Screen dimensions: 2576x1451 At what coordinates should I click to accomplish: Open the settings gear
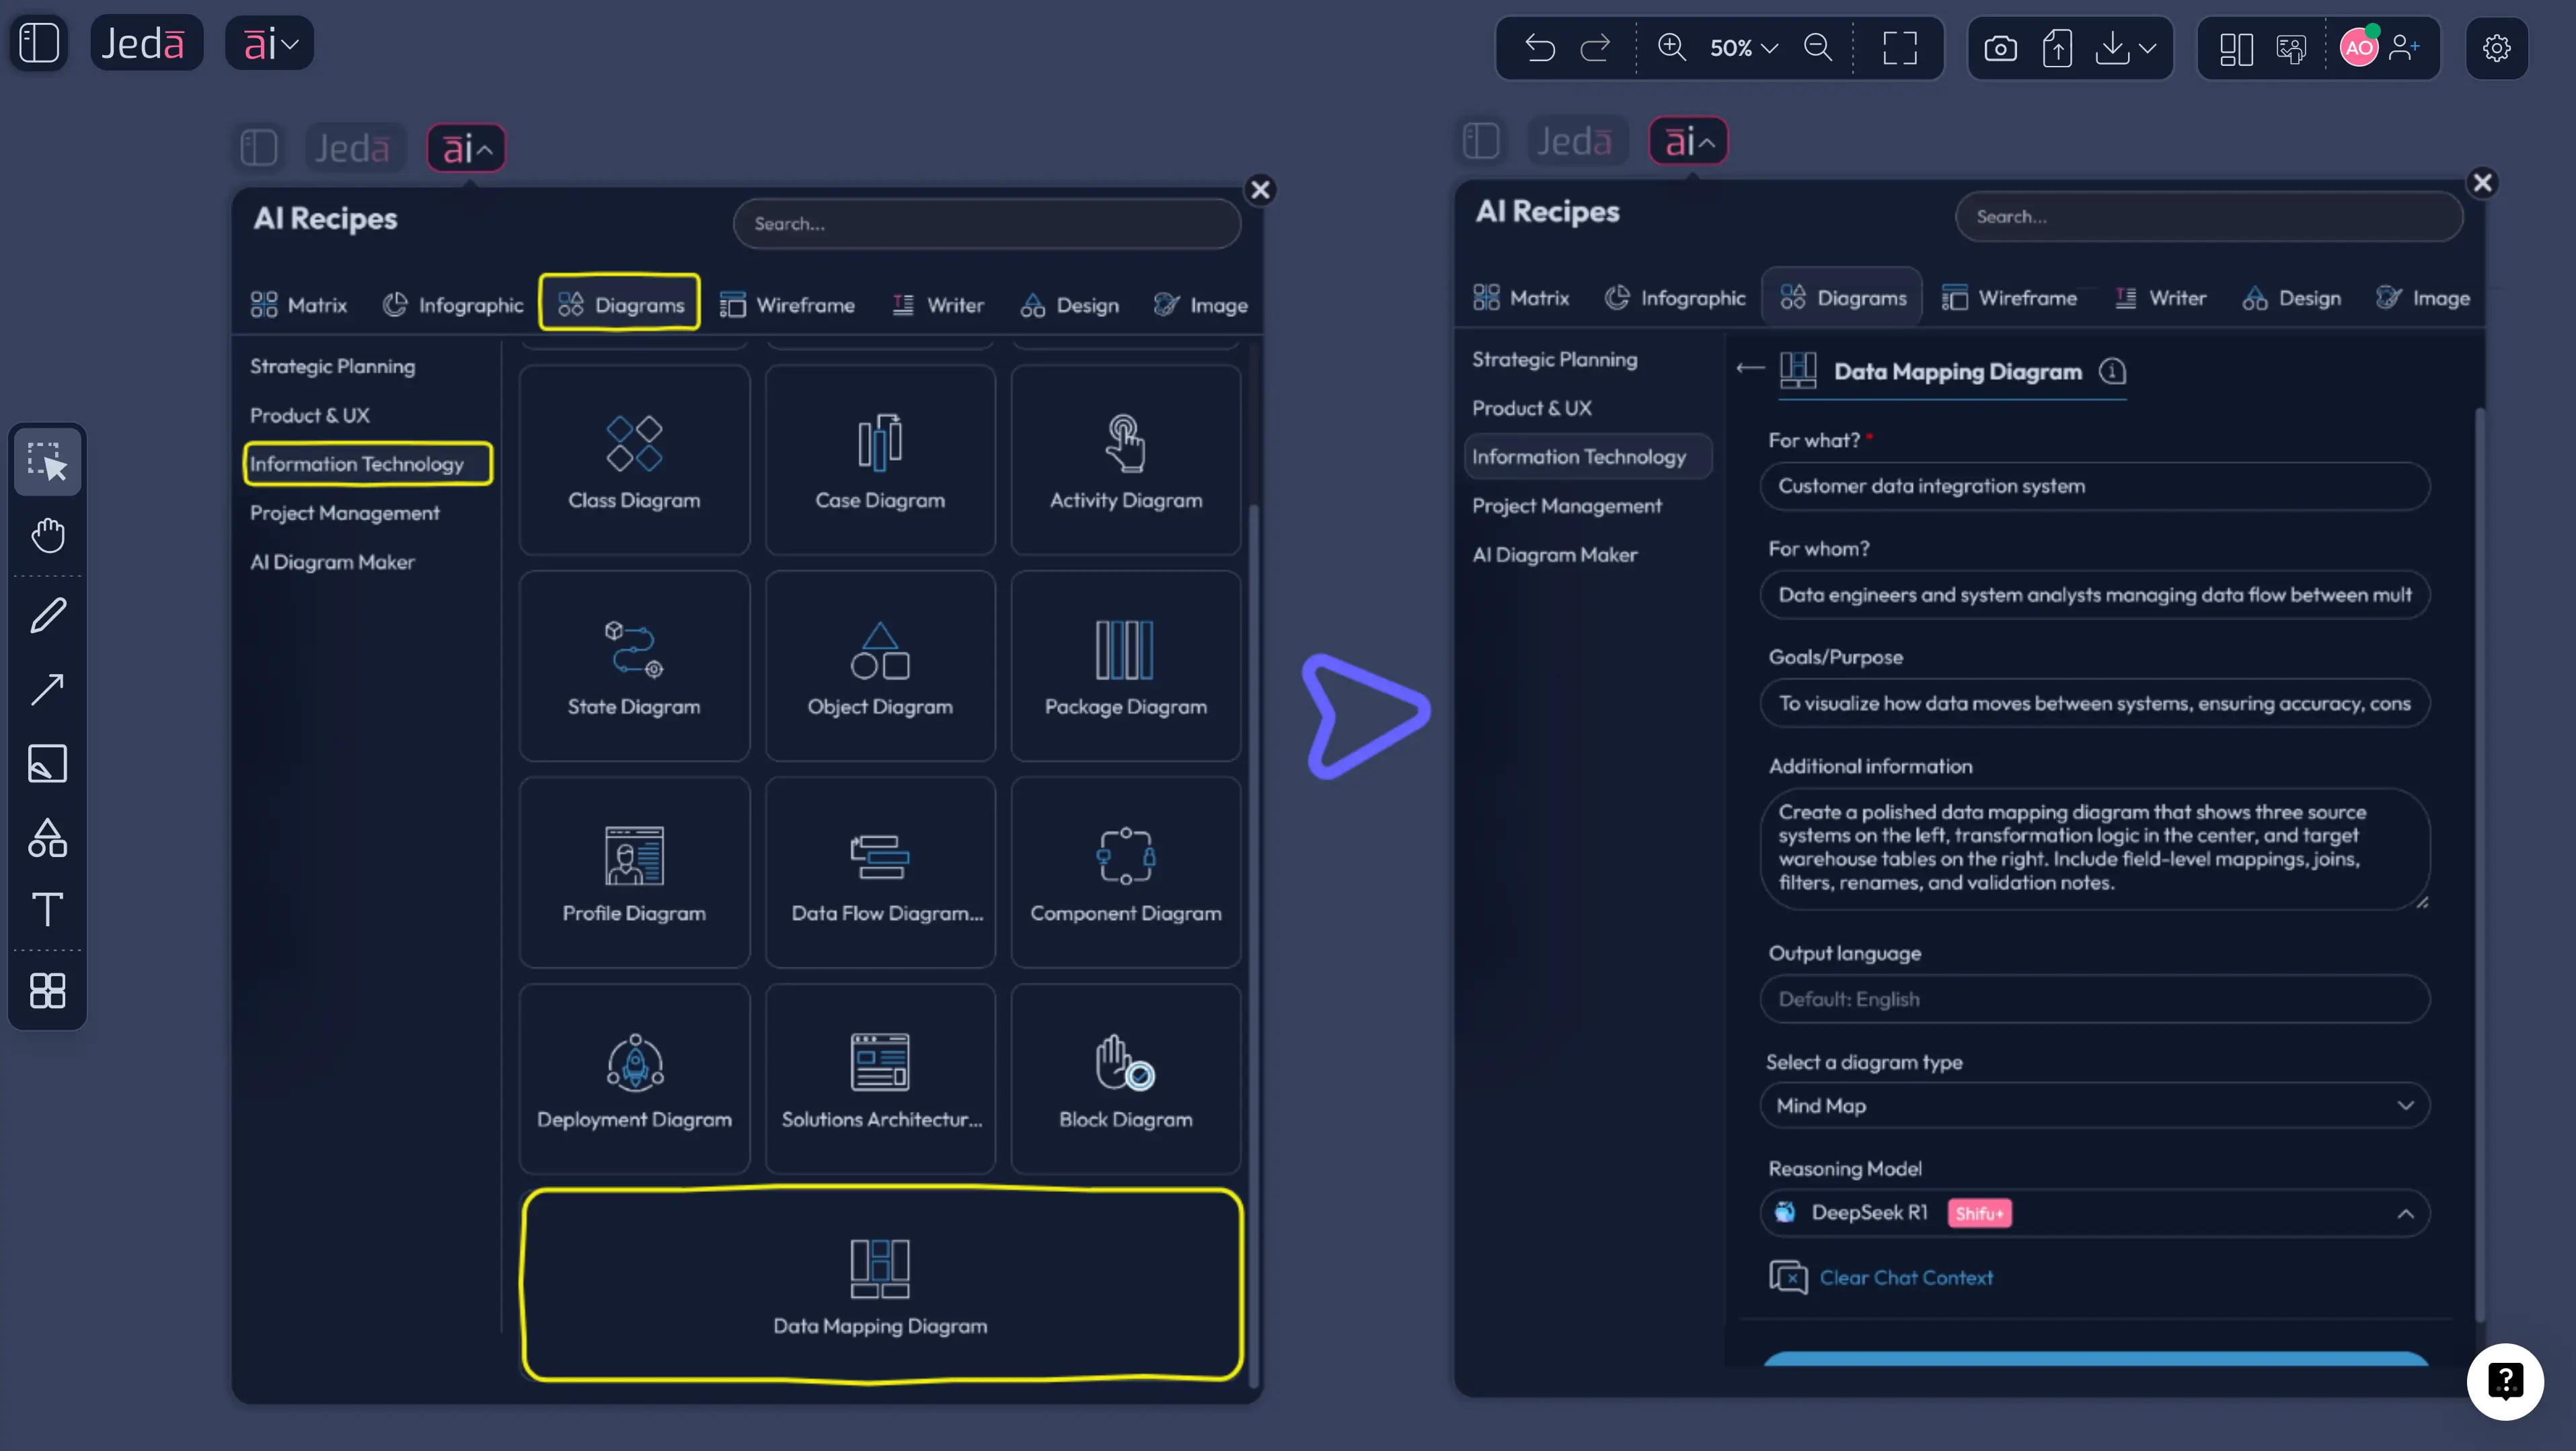pos(2497,48)
